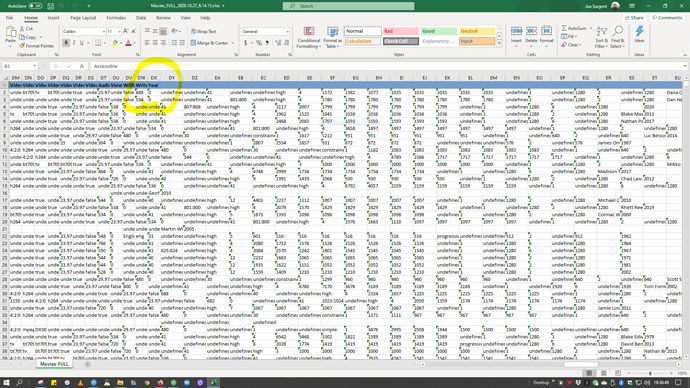Decrease the cell indent
Viewport: 690px width, 388px height.
click(174, 43)
